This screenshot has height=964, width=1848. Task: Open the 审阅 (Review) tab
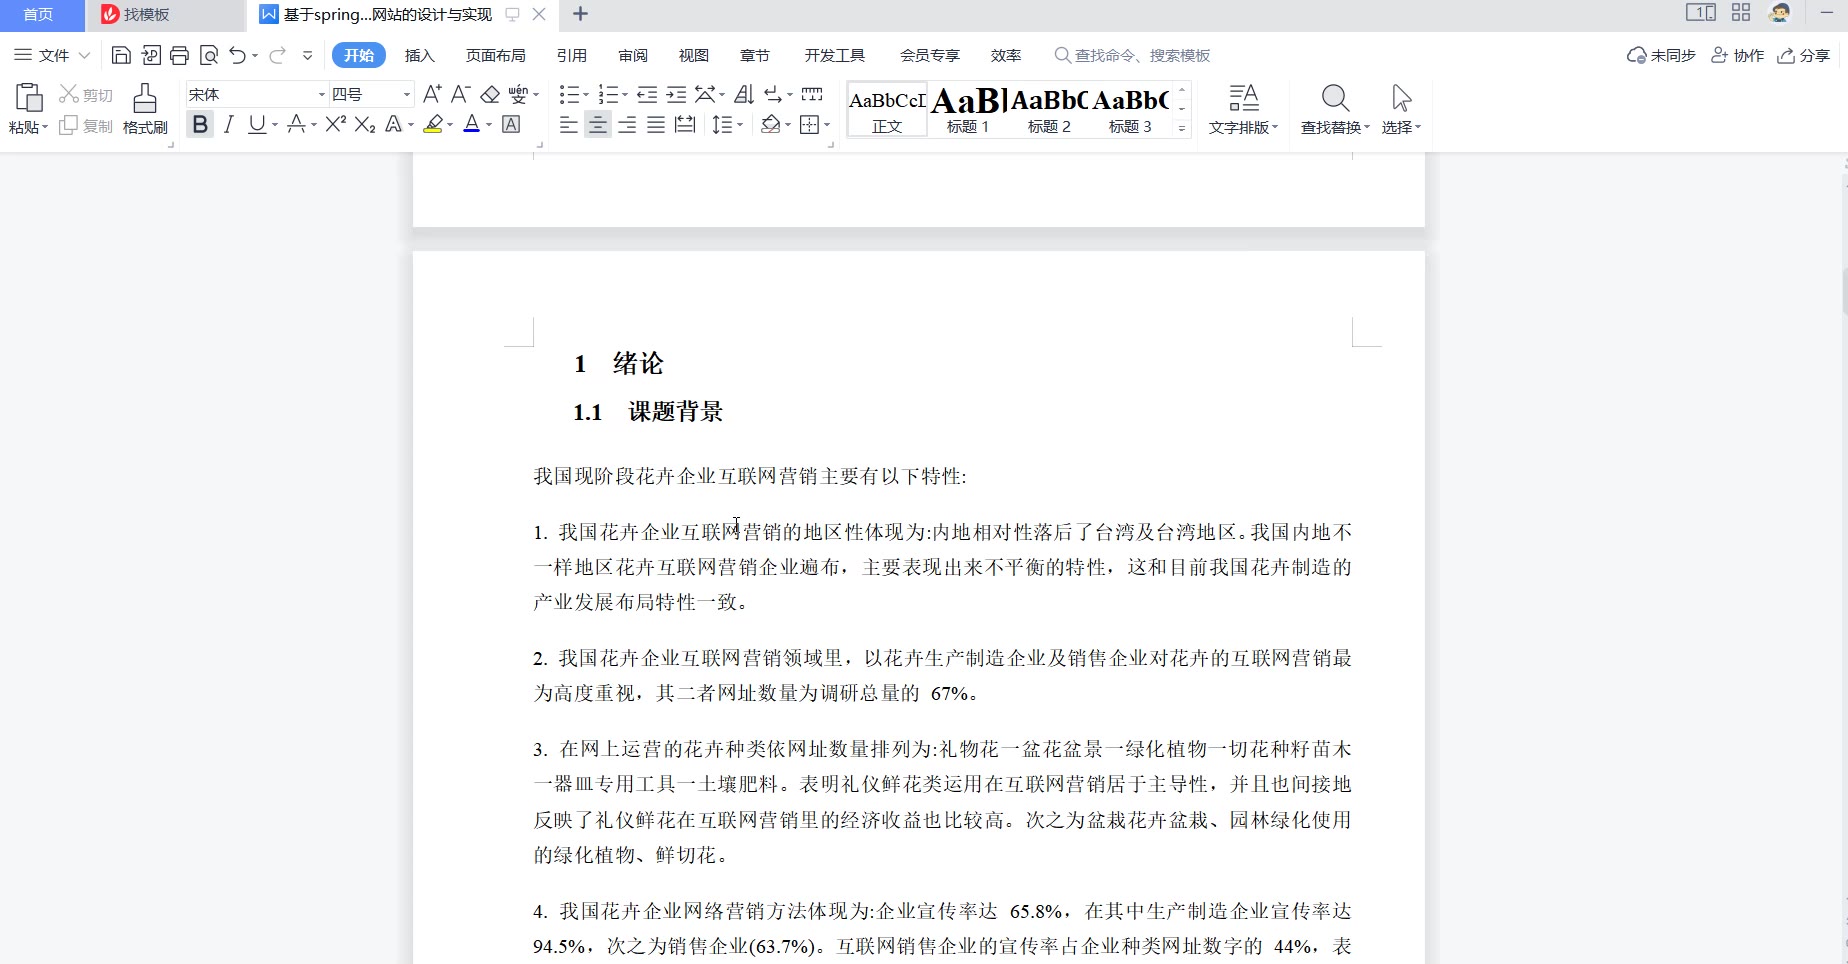point(633,55)
